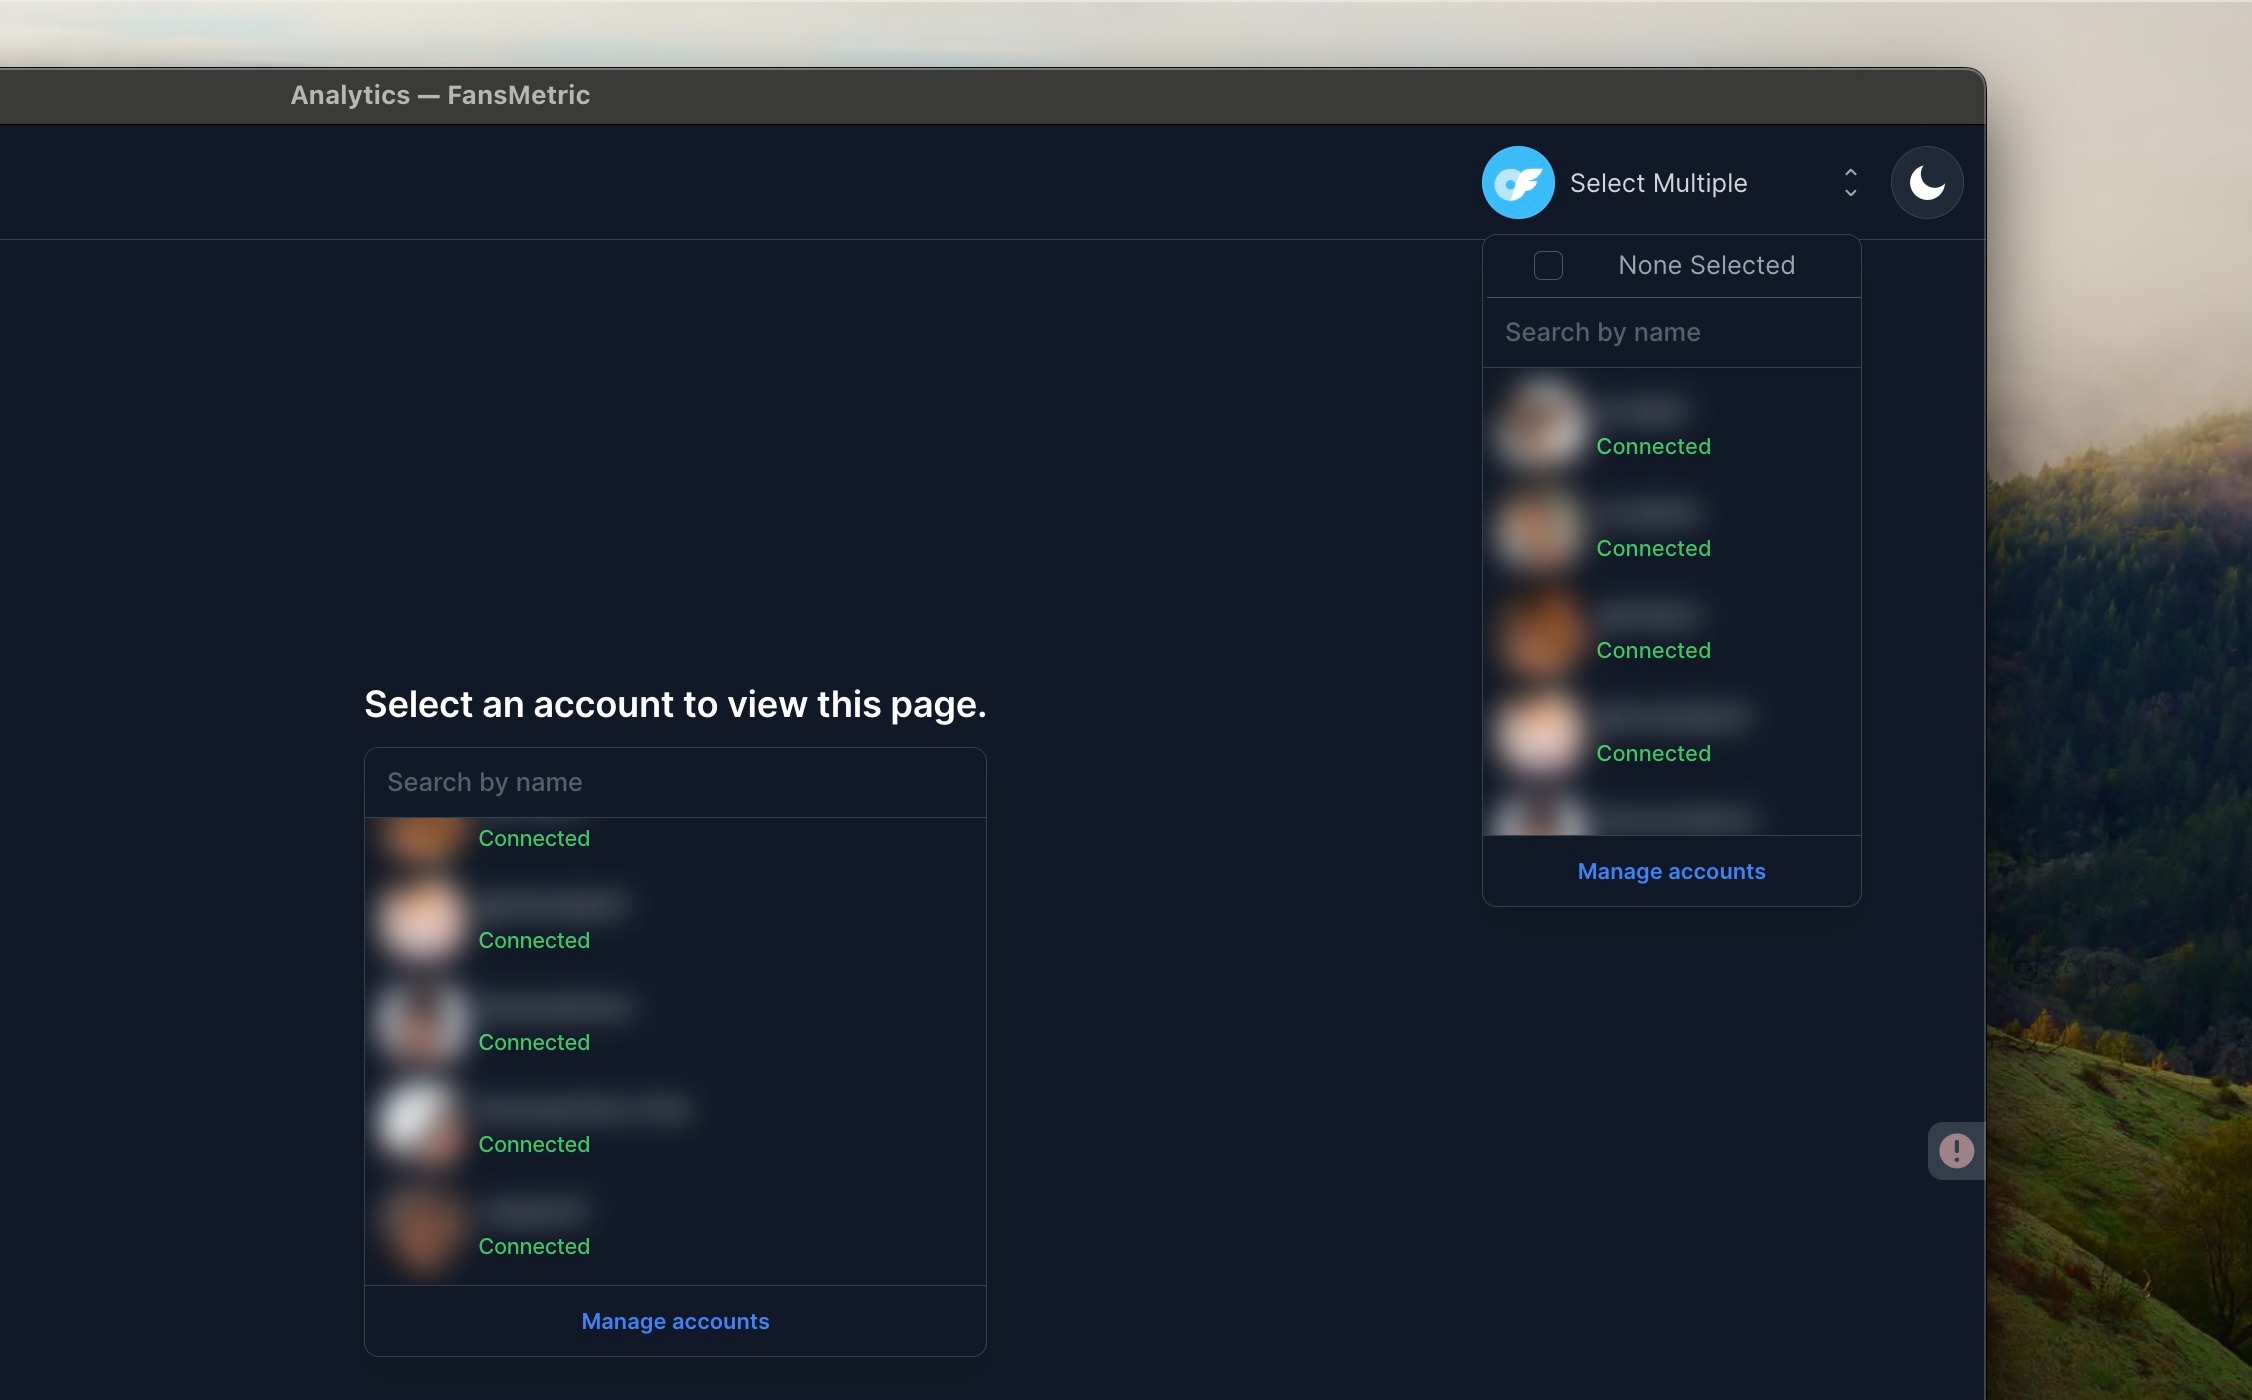The image size is (2252, 1400).
Task: Click 'Select an account to view this page.' heading
Action: [x=675, y=704]
